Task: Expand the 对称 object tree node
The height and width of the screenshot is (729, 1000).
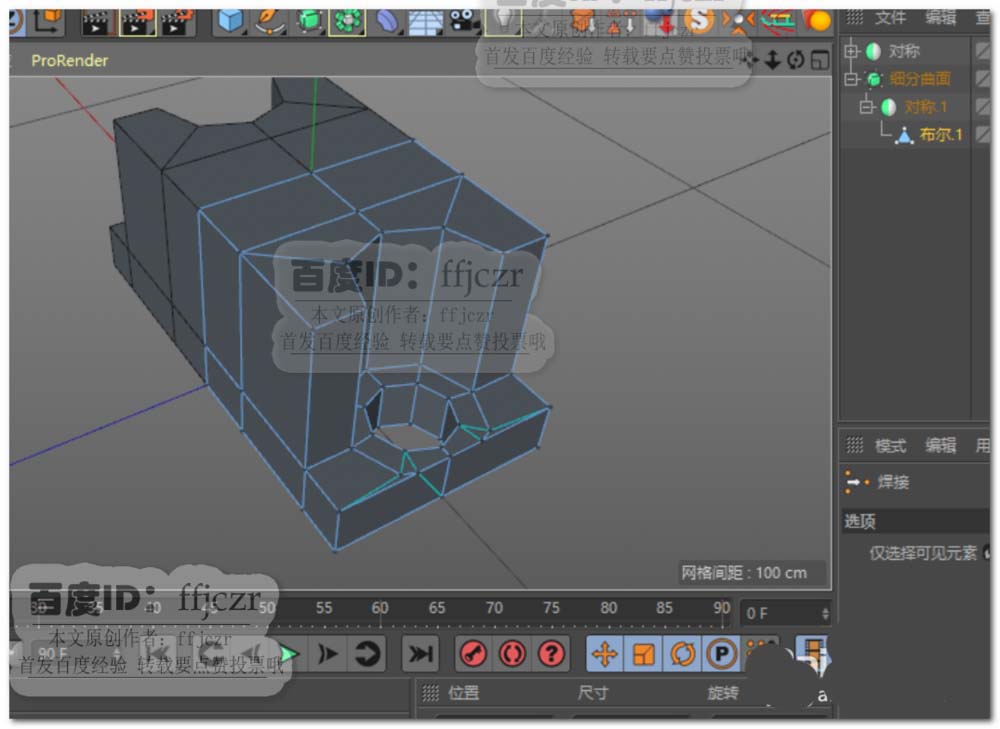Action: click(851, 50)
